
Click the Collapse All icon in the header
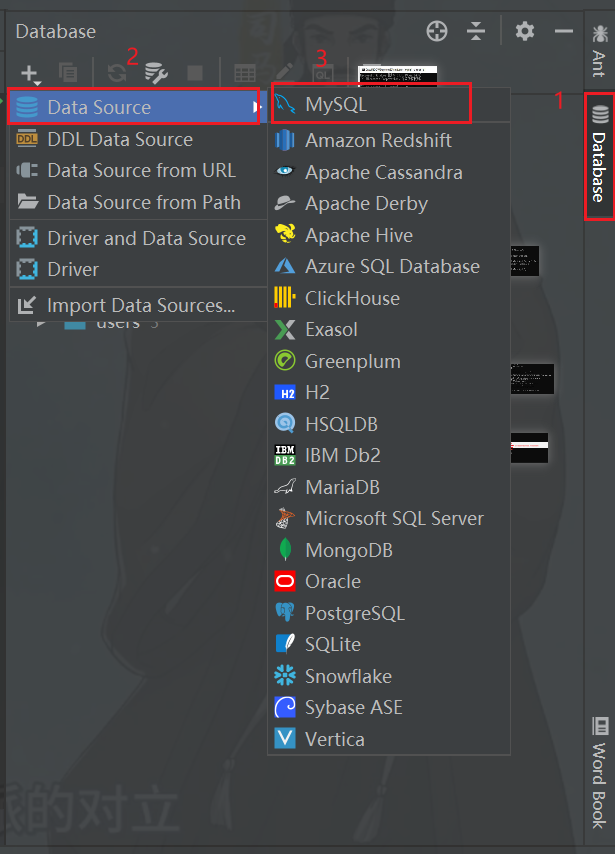(x=476, y=31)
